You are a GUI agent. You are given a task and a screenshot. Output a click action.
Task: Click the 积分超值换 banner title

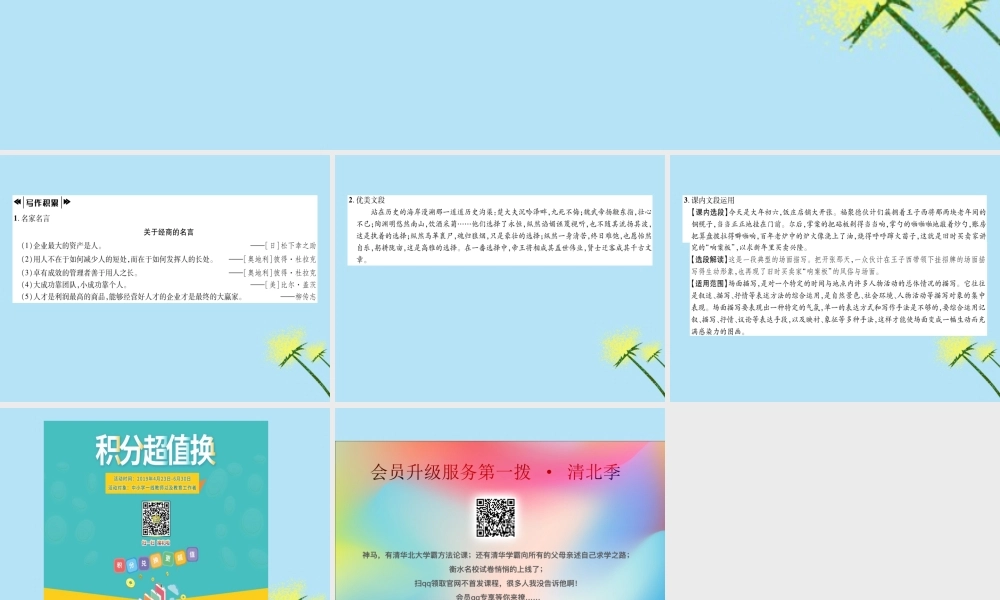click(156, 450)
